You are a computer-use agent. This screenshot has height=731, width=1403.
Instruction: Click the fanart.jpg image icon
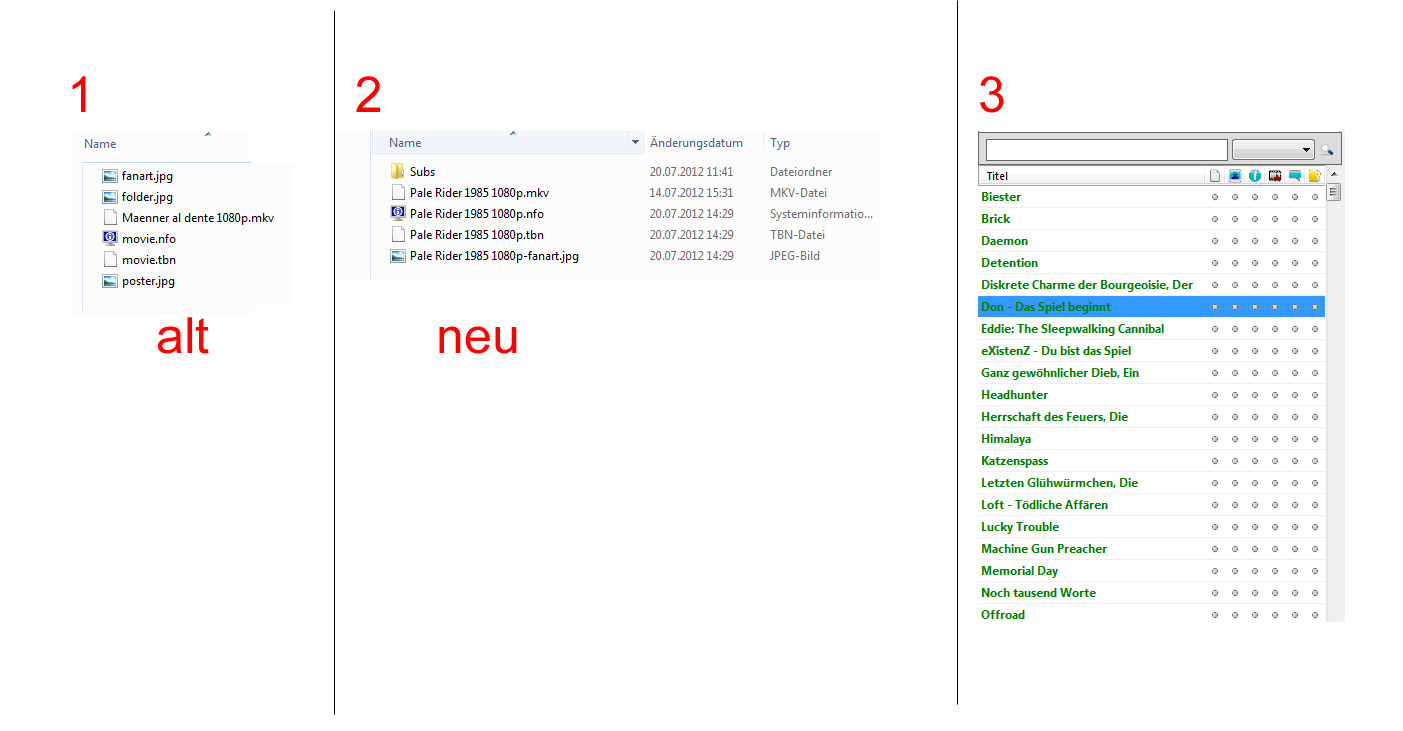click(110, 175)
